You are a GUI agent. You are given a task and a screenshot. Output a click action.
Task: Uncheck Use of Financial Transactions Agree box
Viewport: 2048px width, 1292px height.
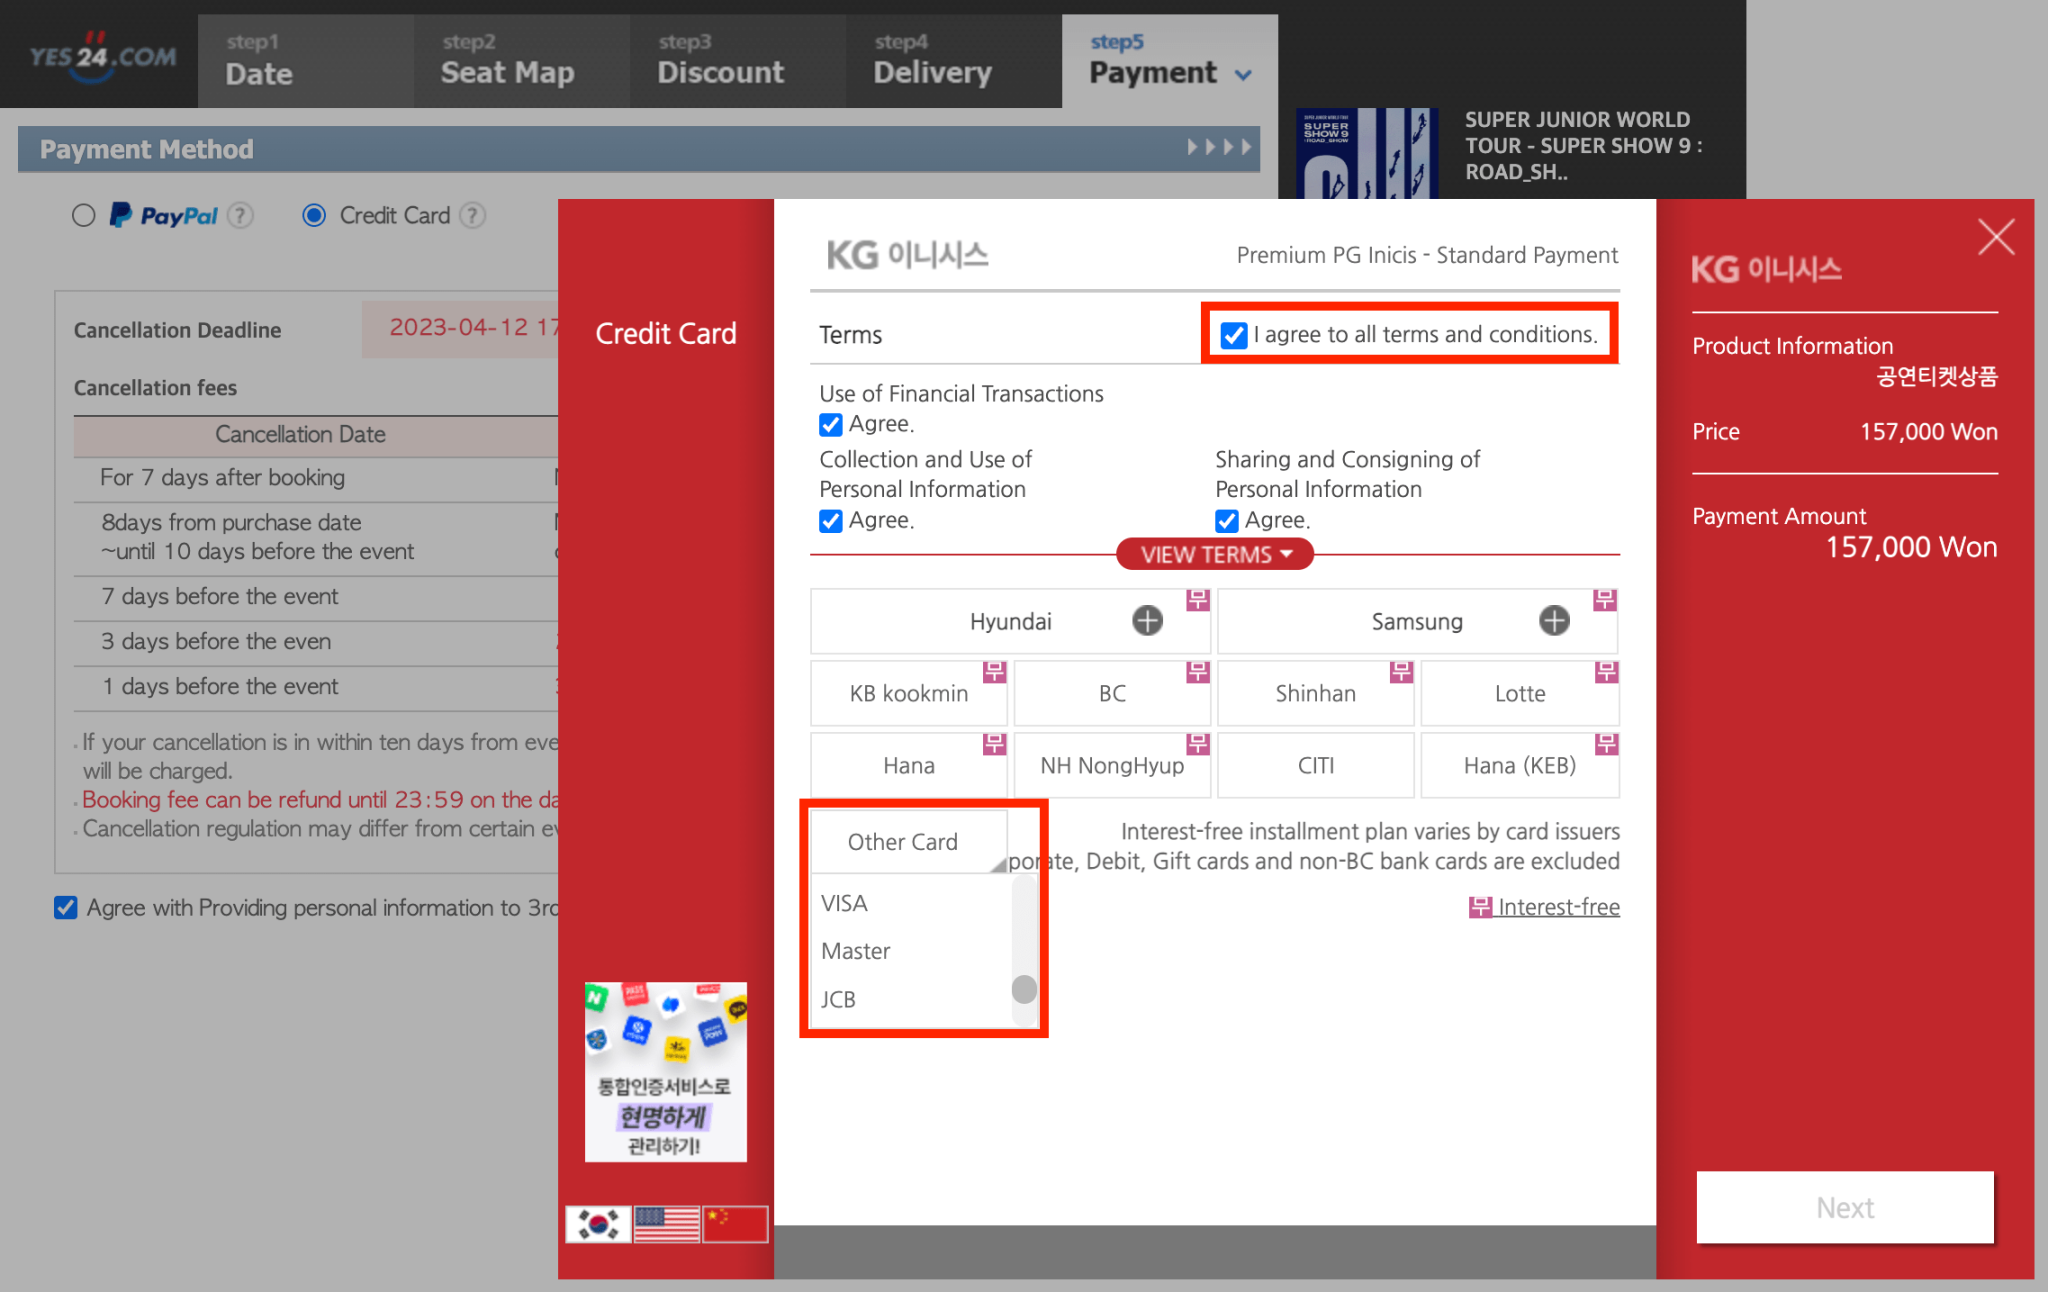click(831, 425)
